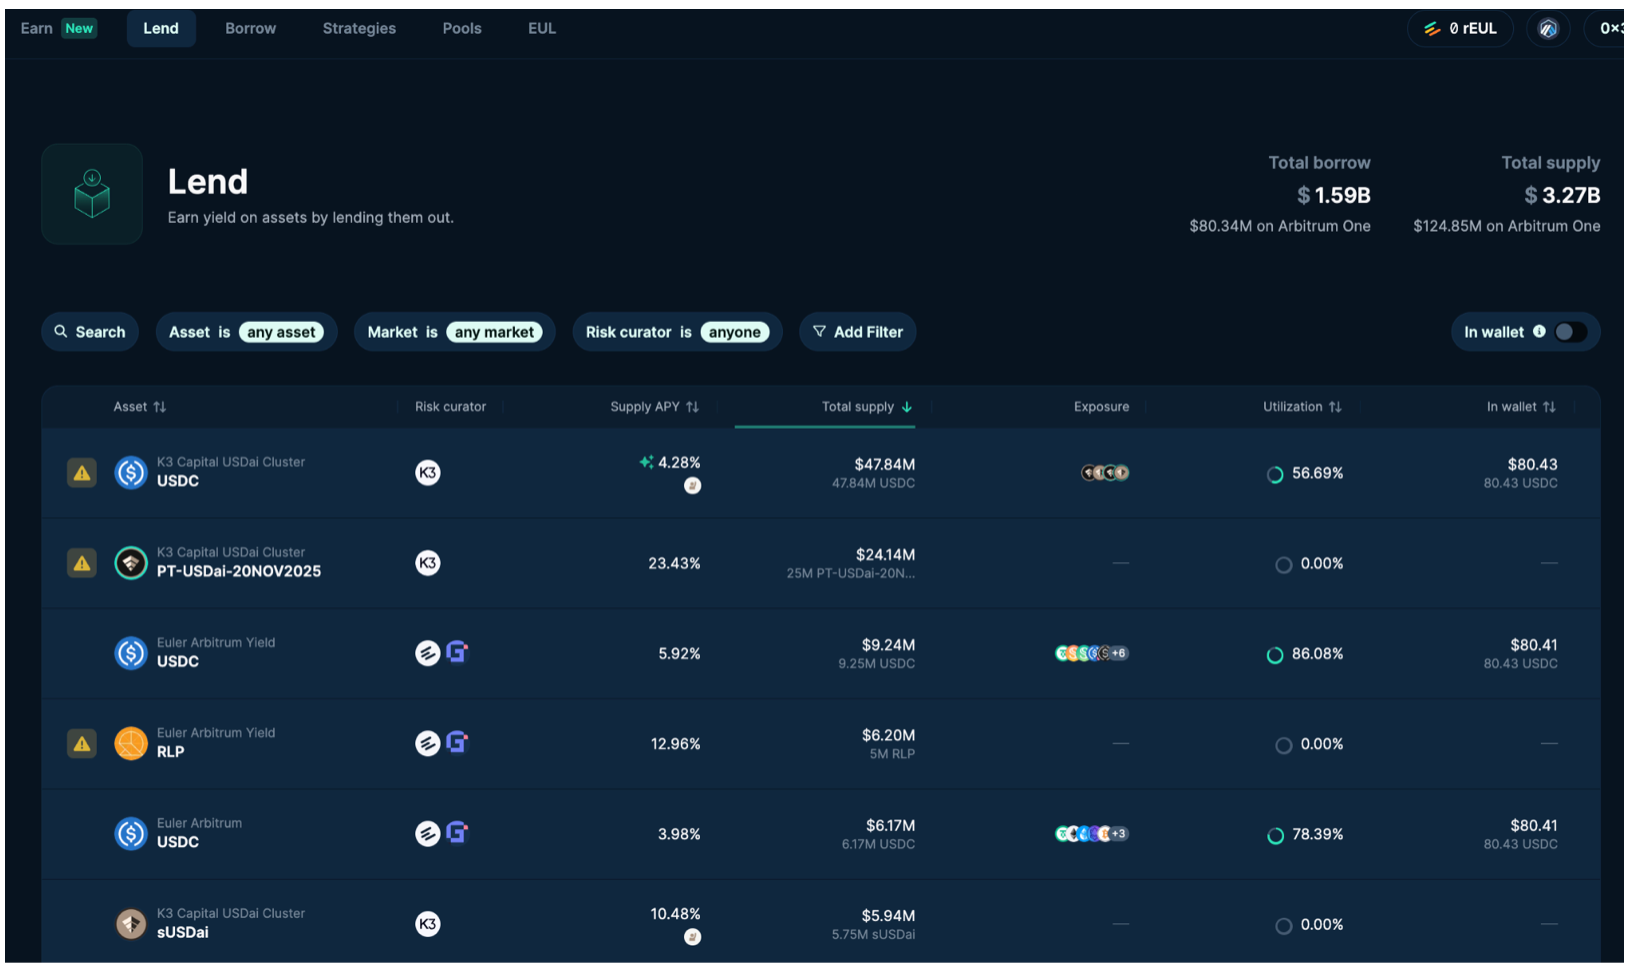Click the sparkle rewards icon beside 4.28% APY
The image size is (1632, 970).
click(646, 462)
